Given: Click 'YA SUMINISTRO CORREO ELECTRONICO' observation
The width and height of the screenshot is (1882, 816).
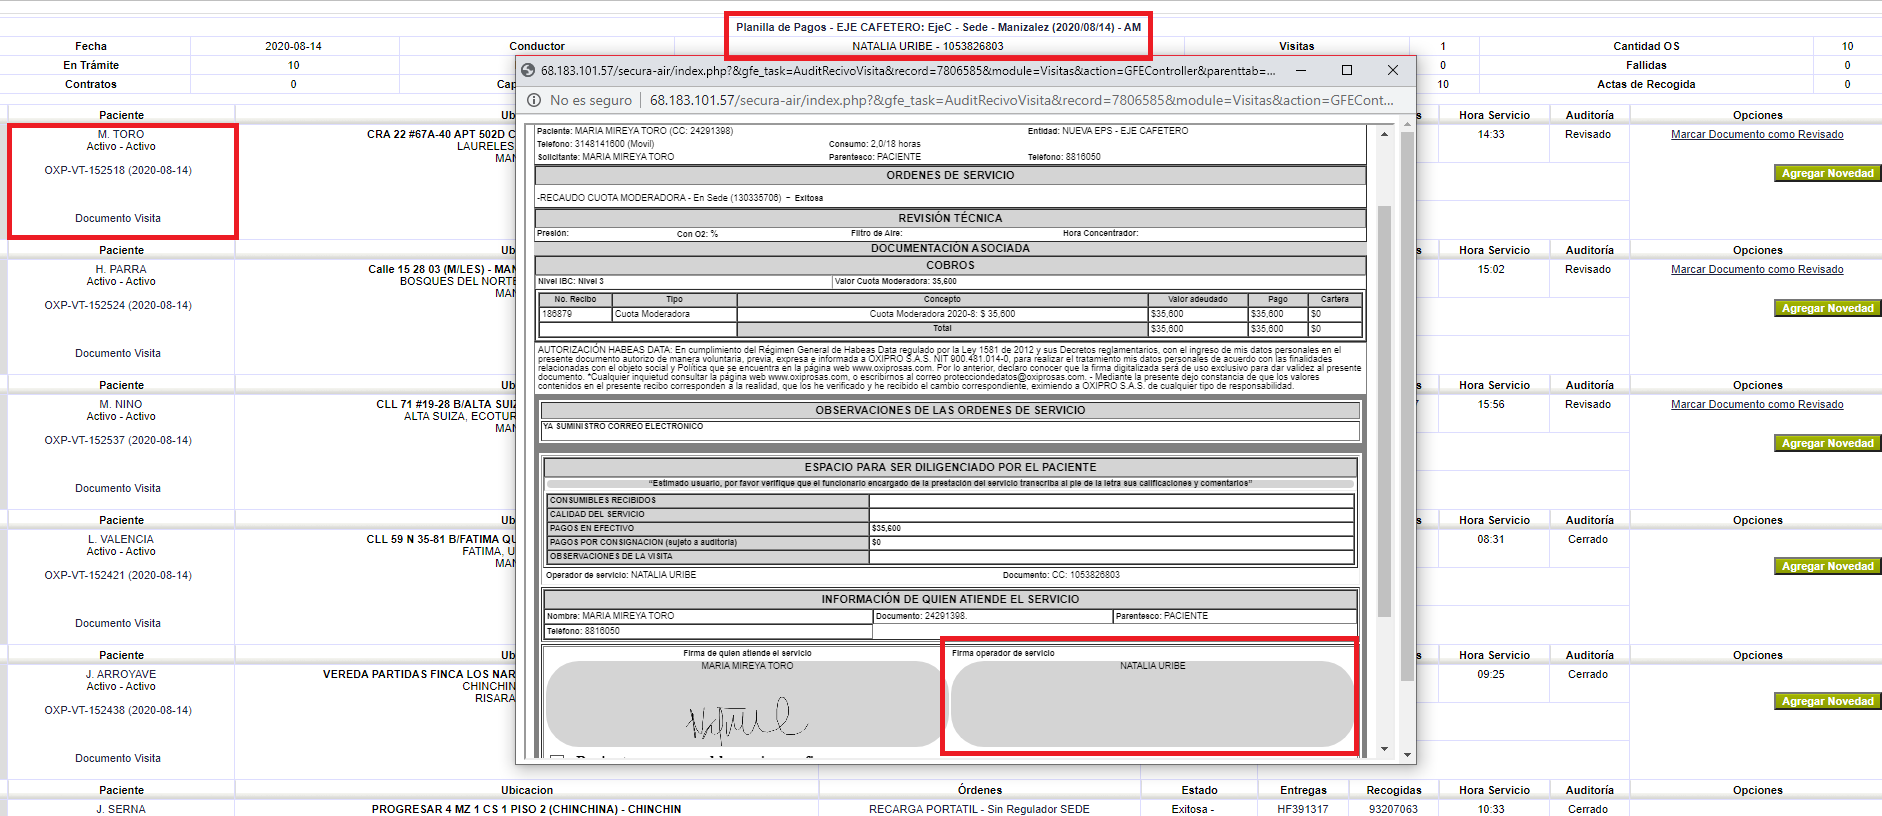Looking at the screenshot, I should point(623,426).
